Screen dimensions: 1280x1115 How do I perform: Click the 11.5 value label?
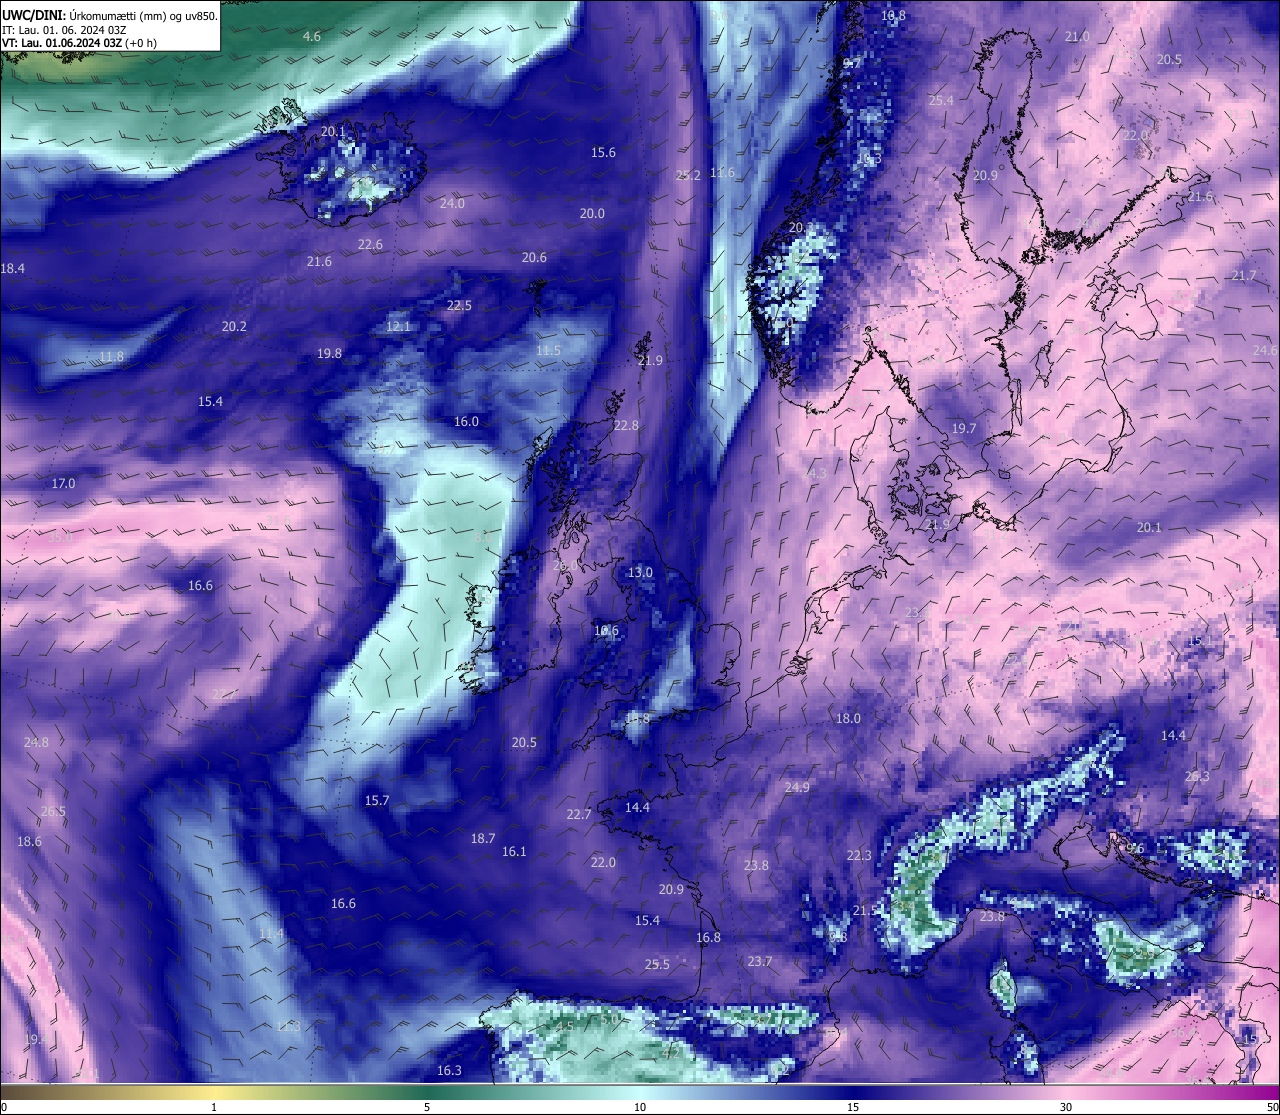click(x=548, y=350)
